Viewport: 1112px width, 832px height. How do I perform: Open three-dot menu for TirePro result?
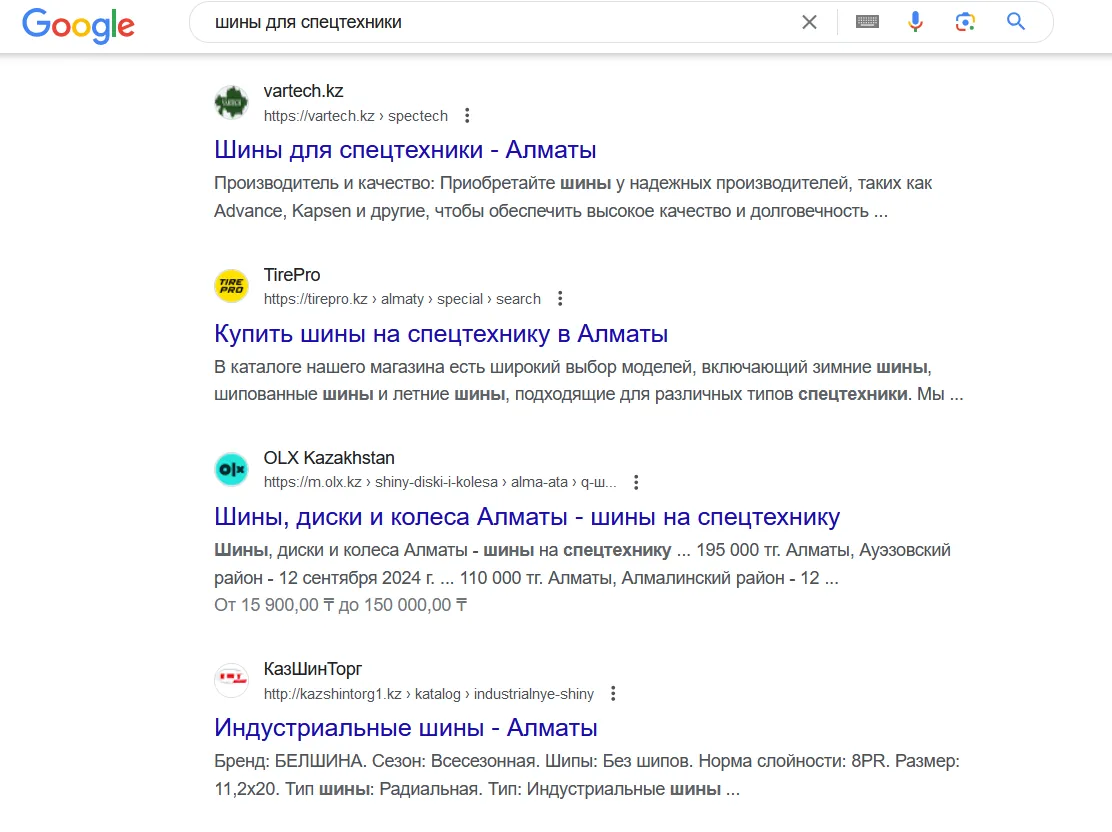click(x=560, y=299)
